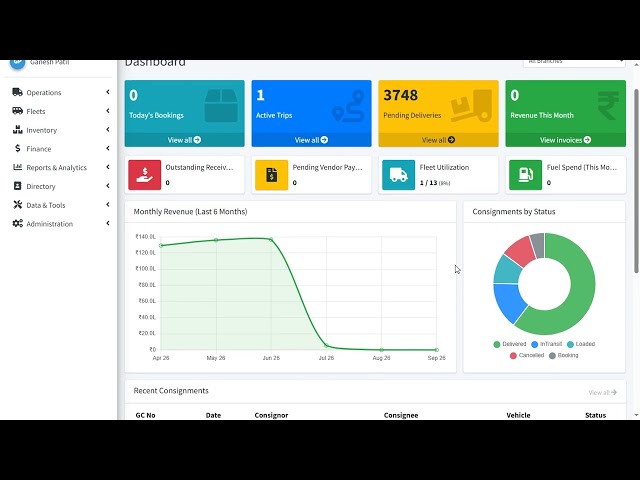Click the Monthly Revenue (Last 6 Months) title
The width and height of the screenshot is (640, 480).
[x=190, y=211]
